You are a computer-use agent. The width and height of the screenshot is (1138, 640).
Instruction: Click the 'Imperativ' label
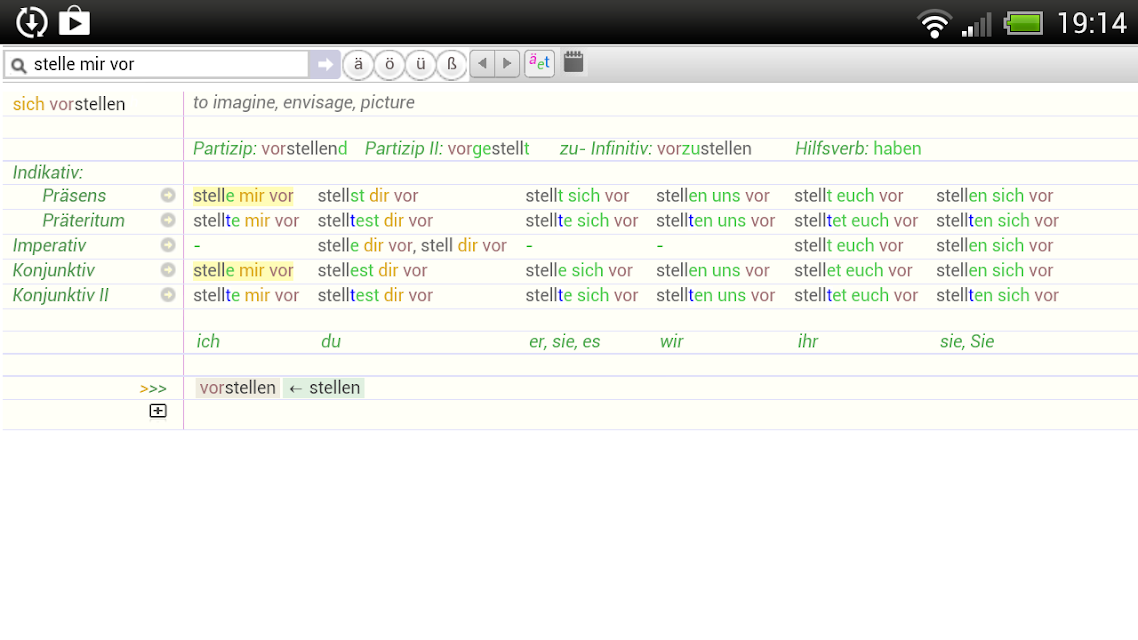pyautogui.click(x=49, y=245)
